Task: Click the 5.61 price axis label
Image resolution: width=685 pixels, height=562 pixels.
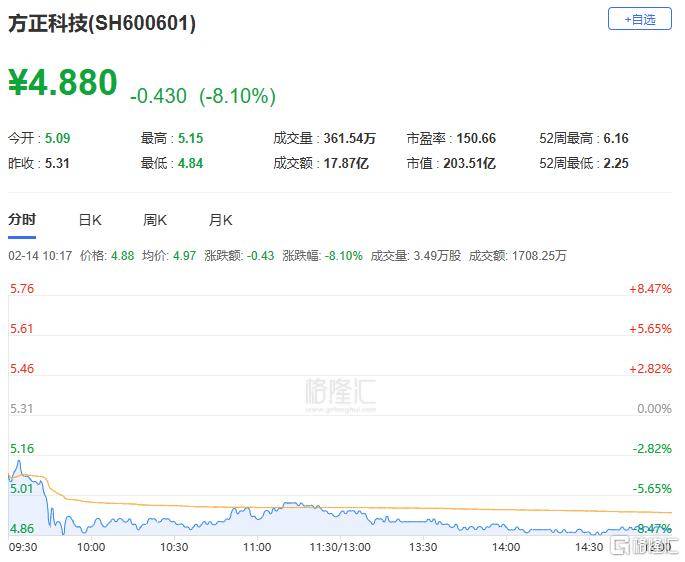Action: click(22, 329)
